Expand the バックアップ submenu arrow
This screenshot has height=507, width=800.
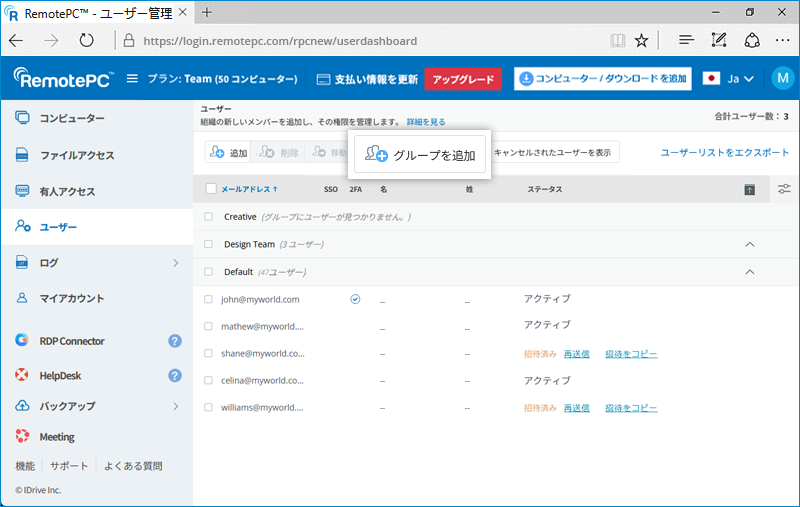tap(176, 406)
